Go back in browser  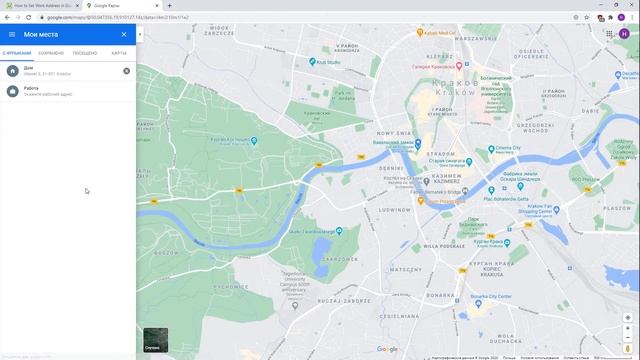tap(7, 18)
